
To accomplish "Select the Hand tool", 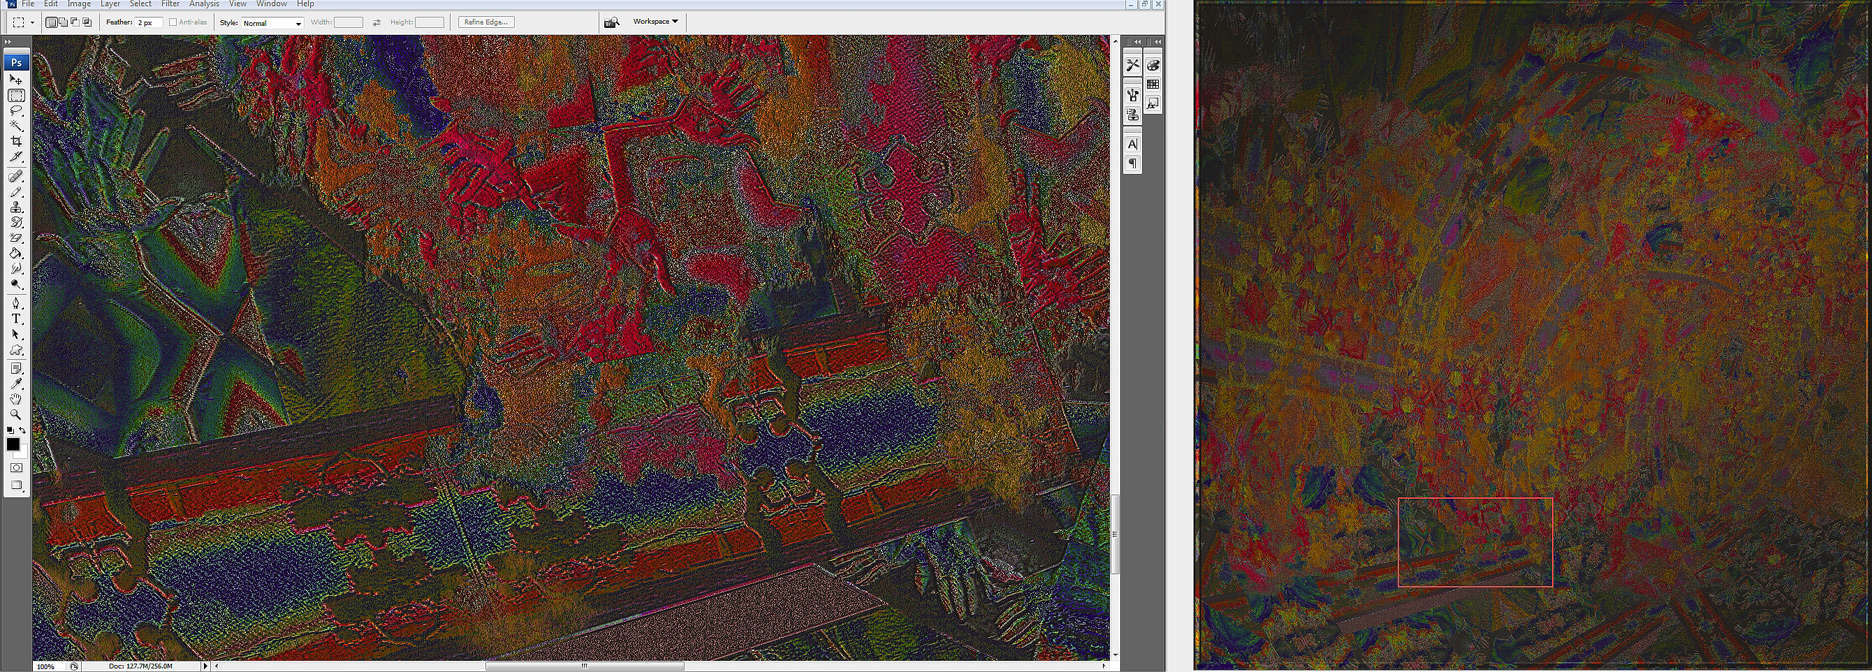I will tap(16, 399).
